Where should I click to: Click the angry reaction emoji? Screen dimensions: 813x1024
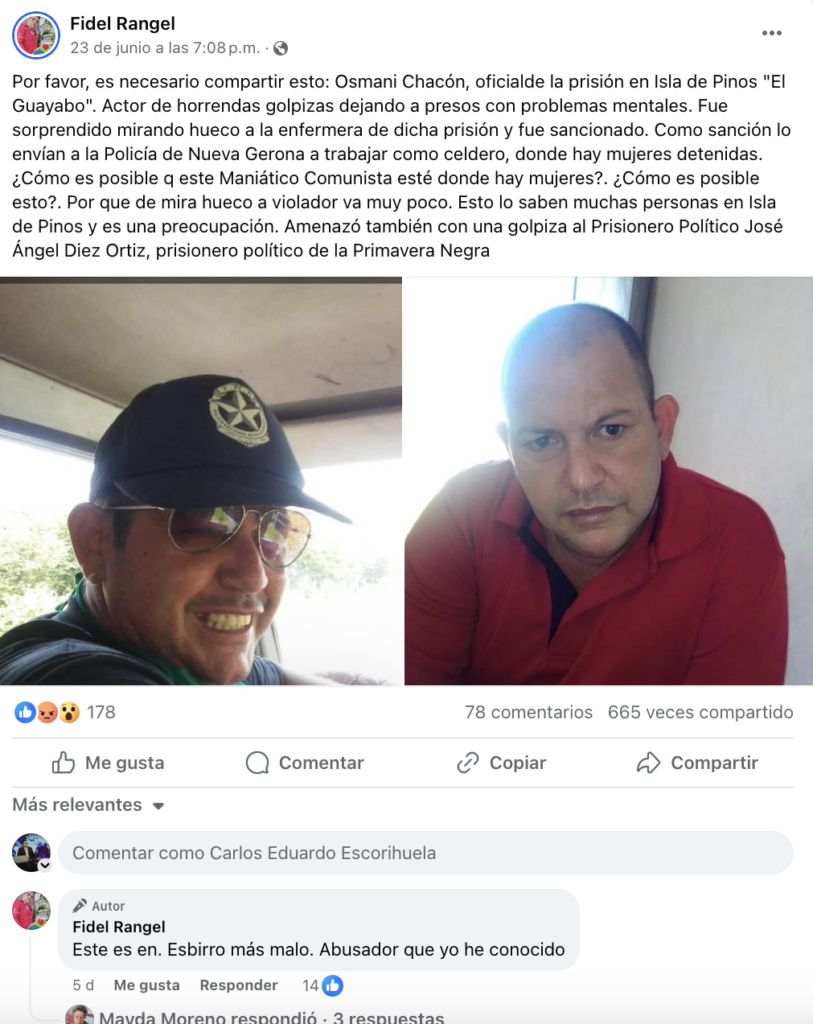point(47,712)
